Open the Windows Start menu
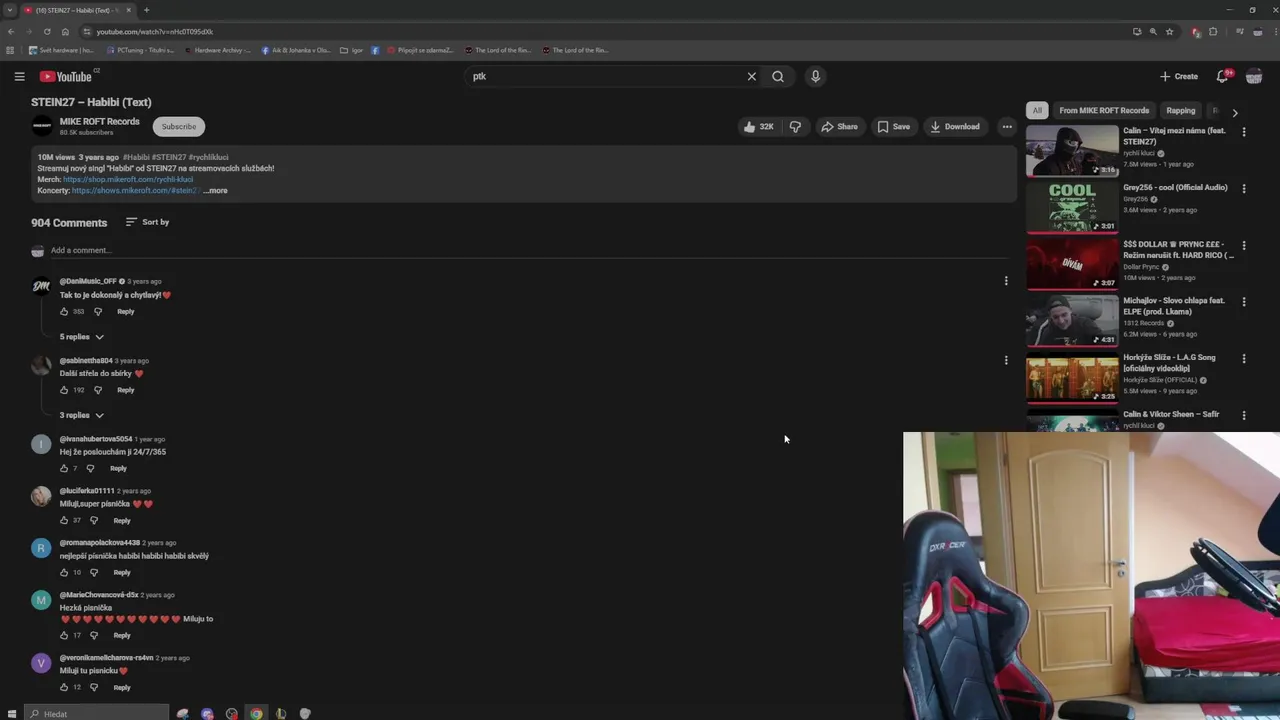This screenshot has height=720, width=1280. click(12, 714)
